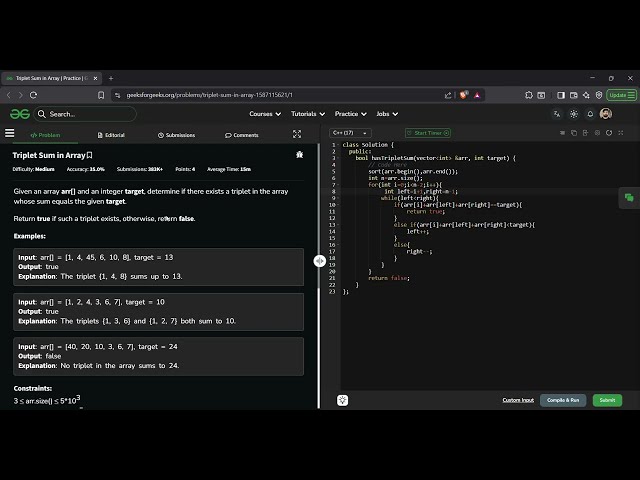Click the Brave VPN icon

coord(599,95)
